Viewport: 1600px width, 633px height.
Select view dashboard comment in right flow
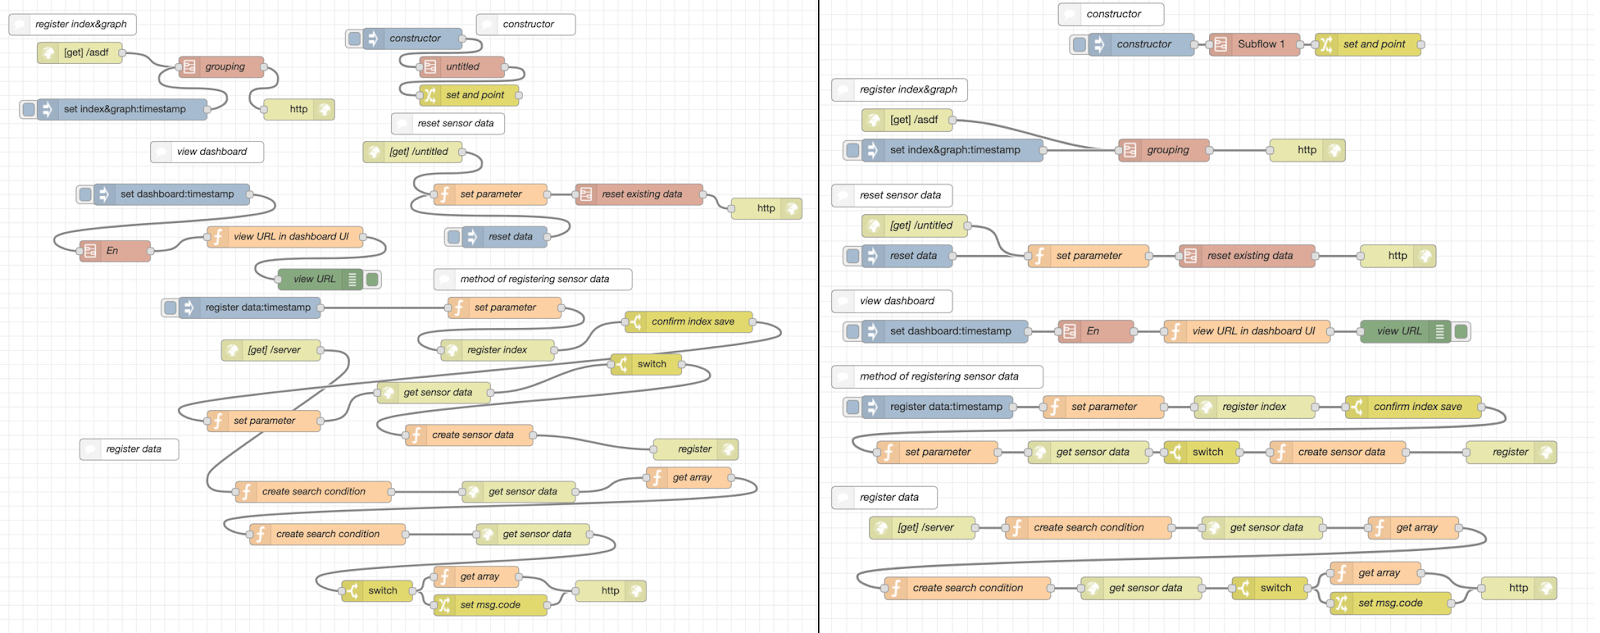click(892, 301)
